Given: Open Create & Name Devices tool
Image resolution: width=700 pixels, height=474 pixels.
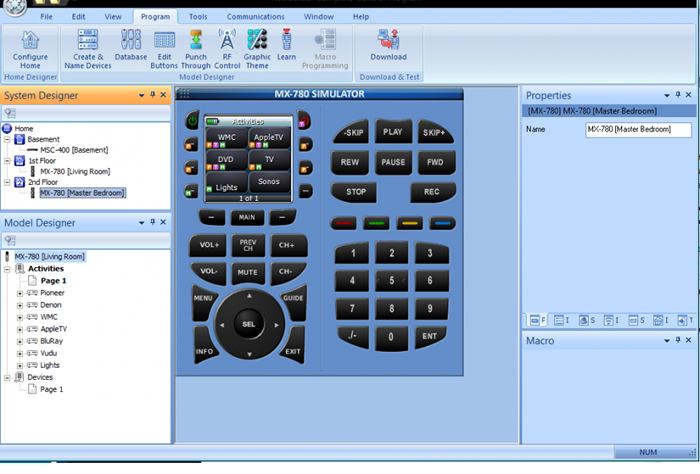Looking at the screenshot, I should pyautogui.click(x=88, y=45).
